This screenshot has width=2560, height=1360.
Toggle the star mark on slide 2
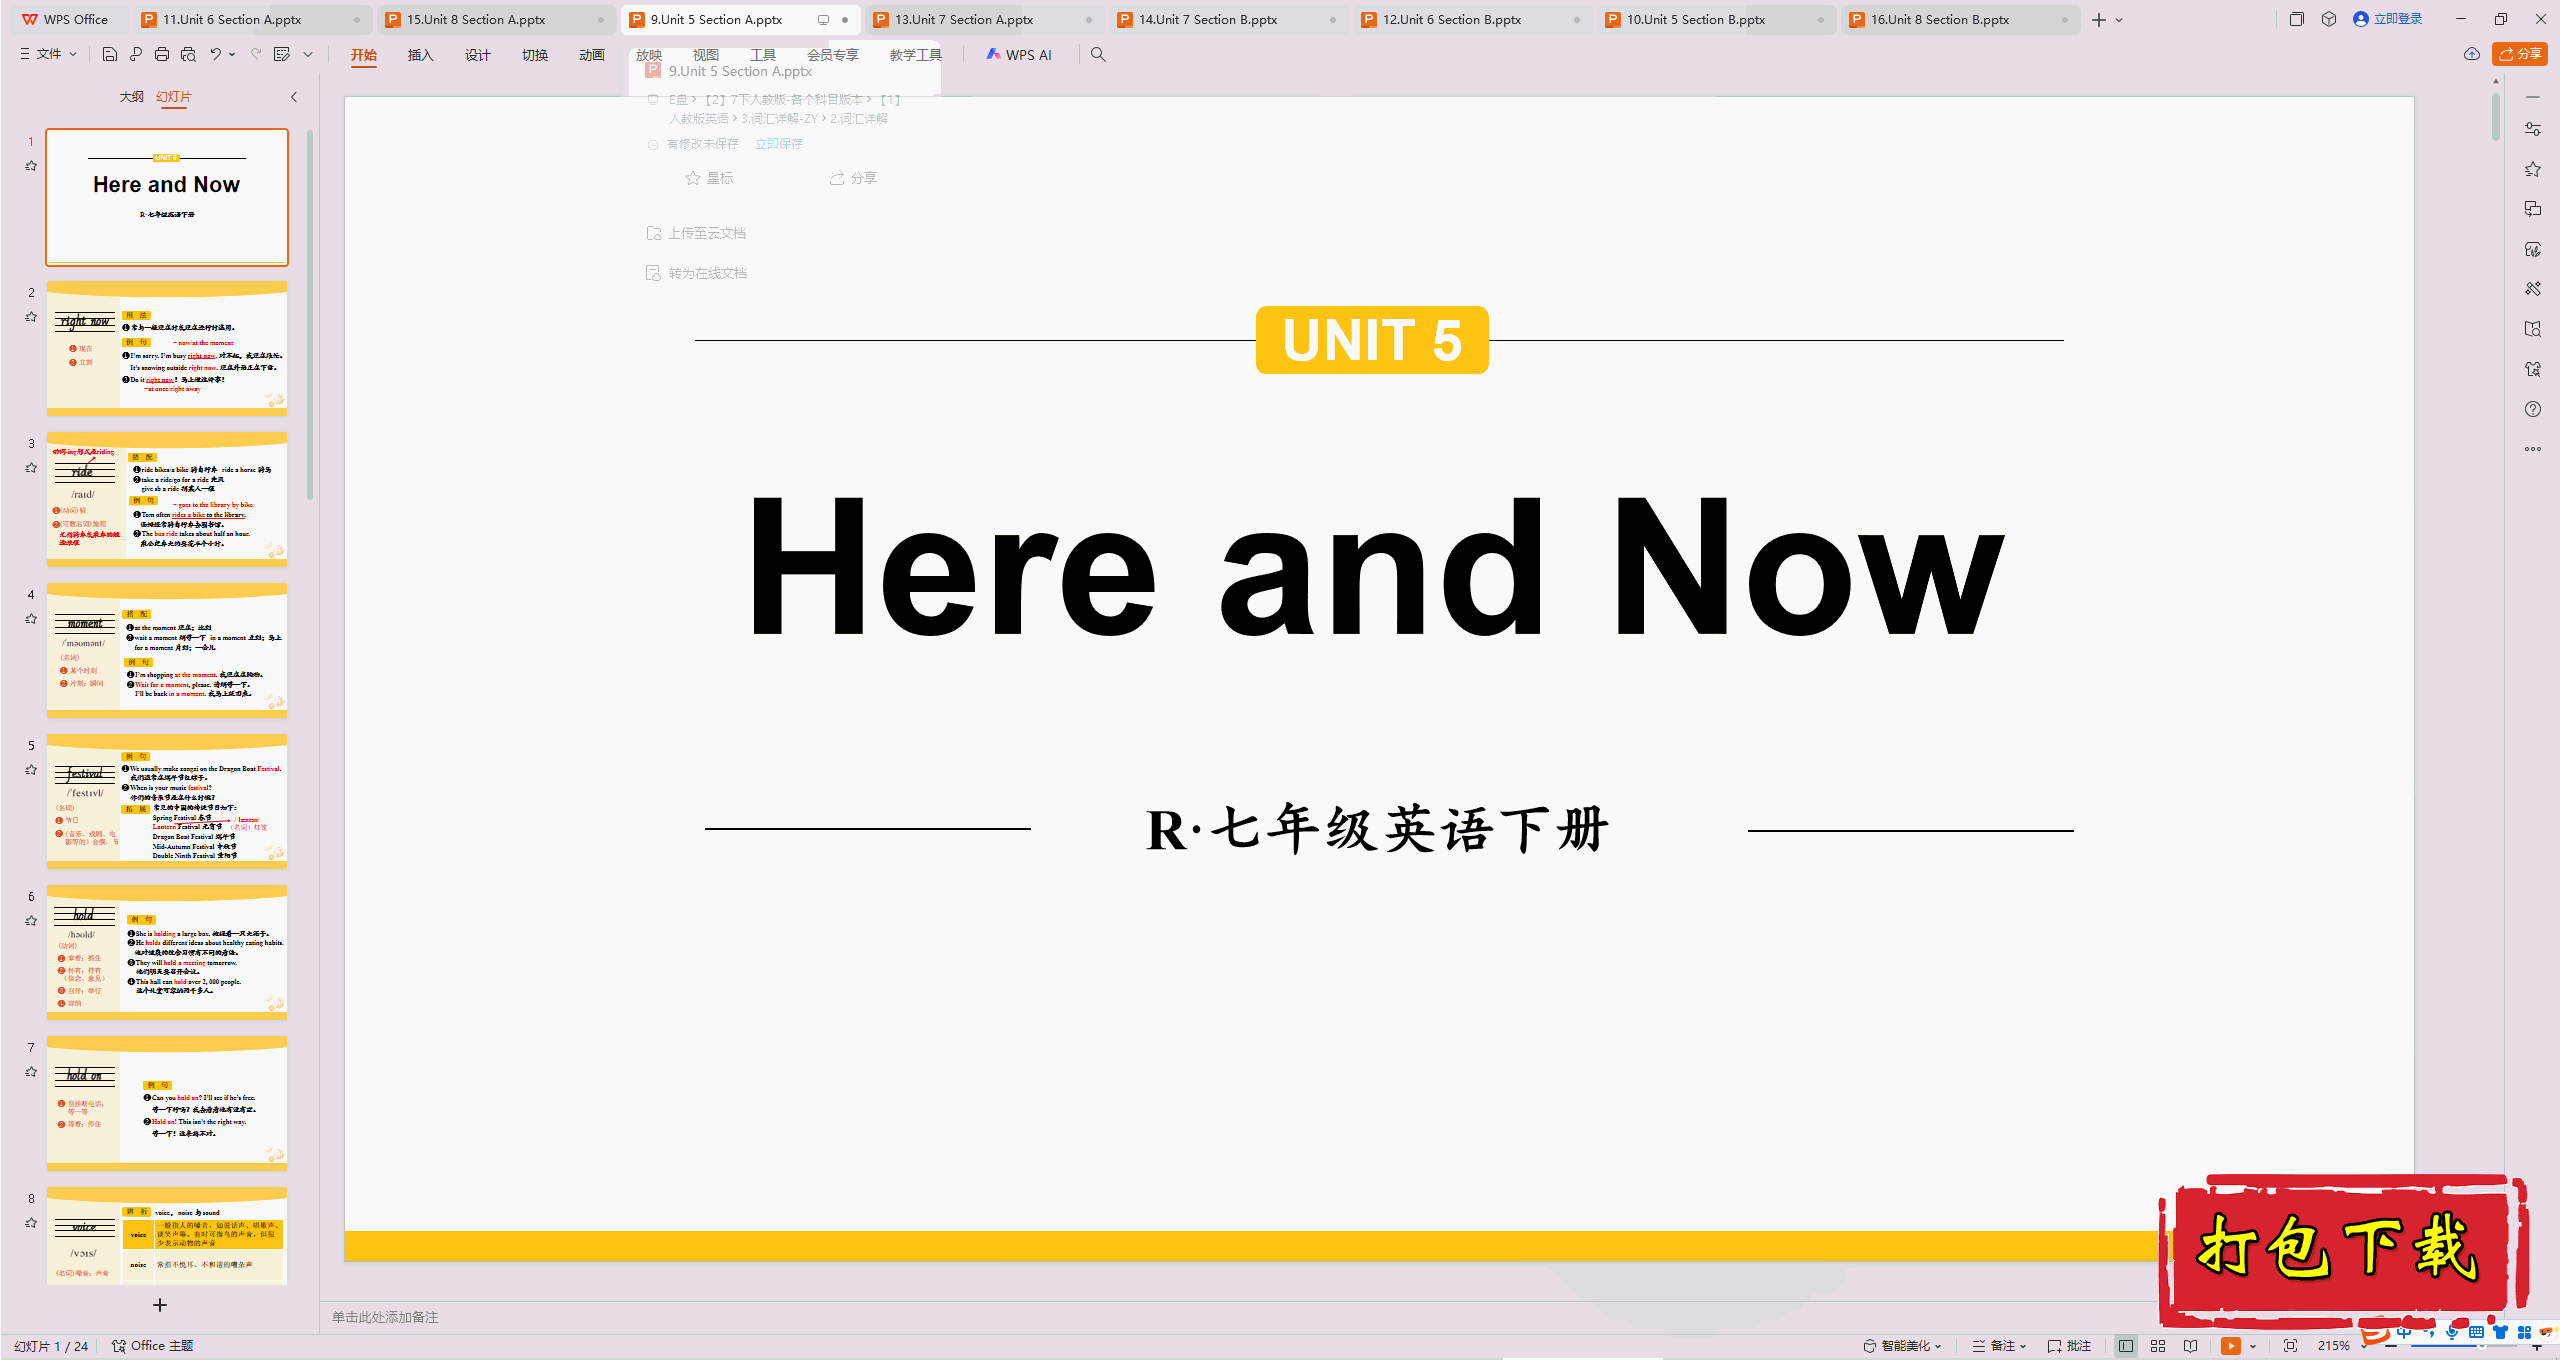31,317
